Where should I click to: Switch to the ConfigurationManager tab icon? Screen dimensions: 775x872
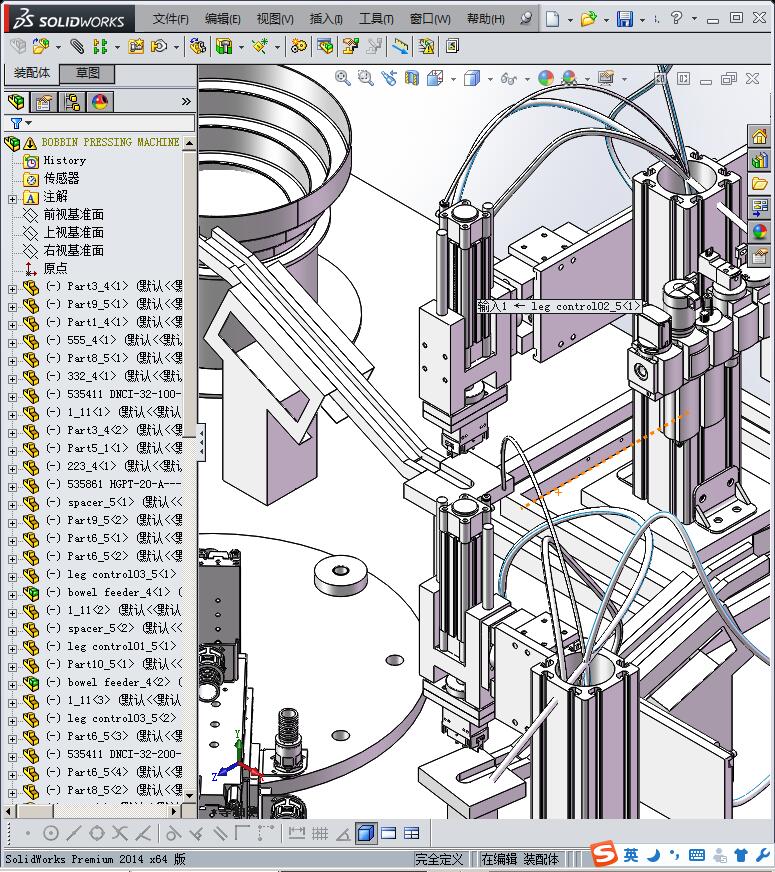(x=71, y=101)
